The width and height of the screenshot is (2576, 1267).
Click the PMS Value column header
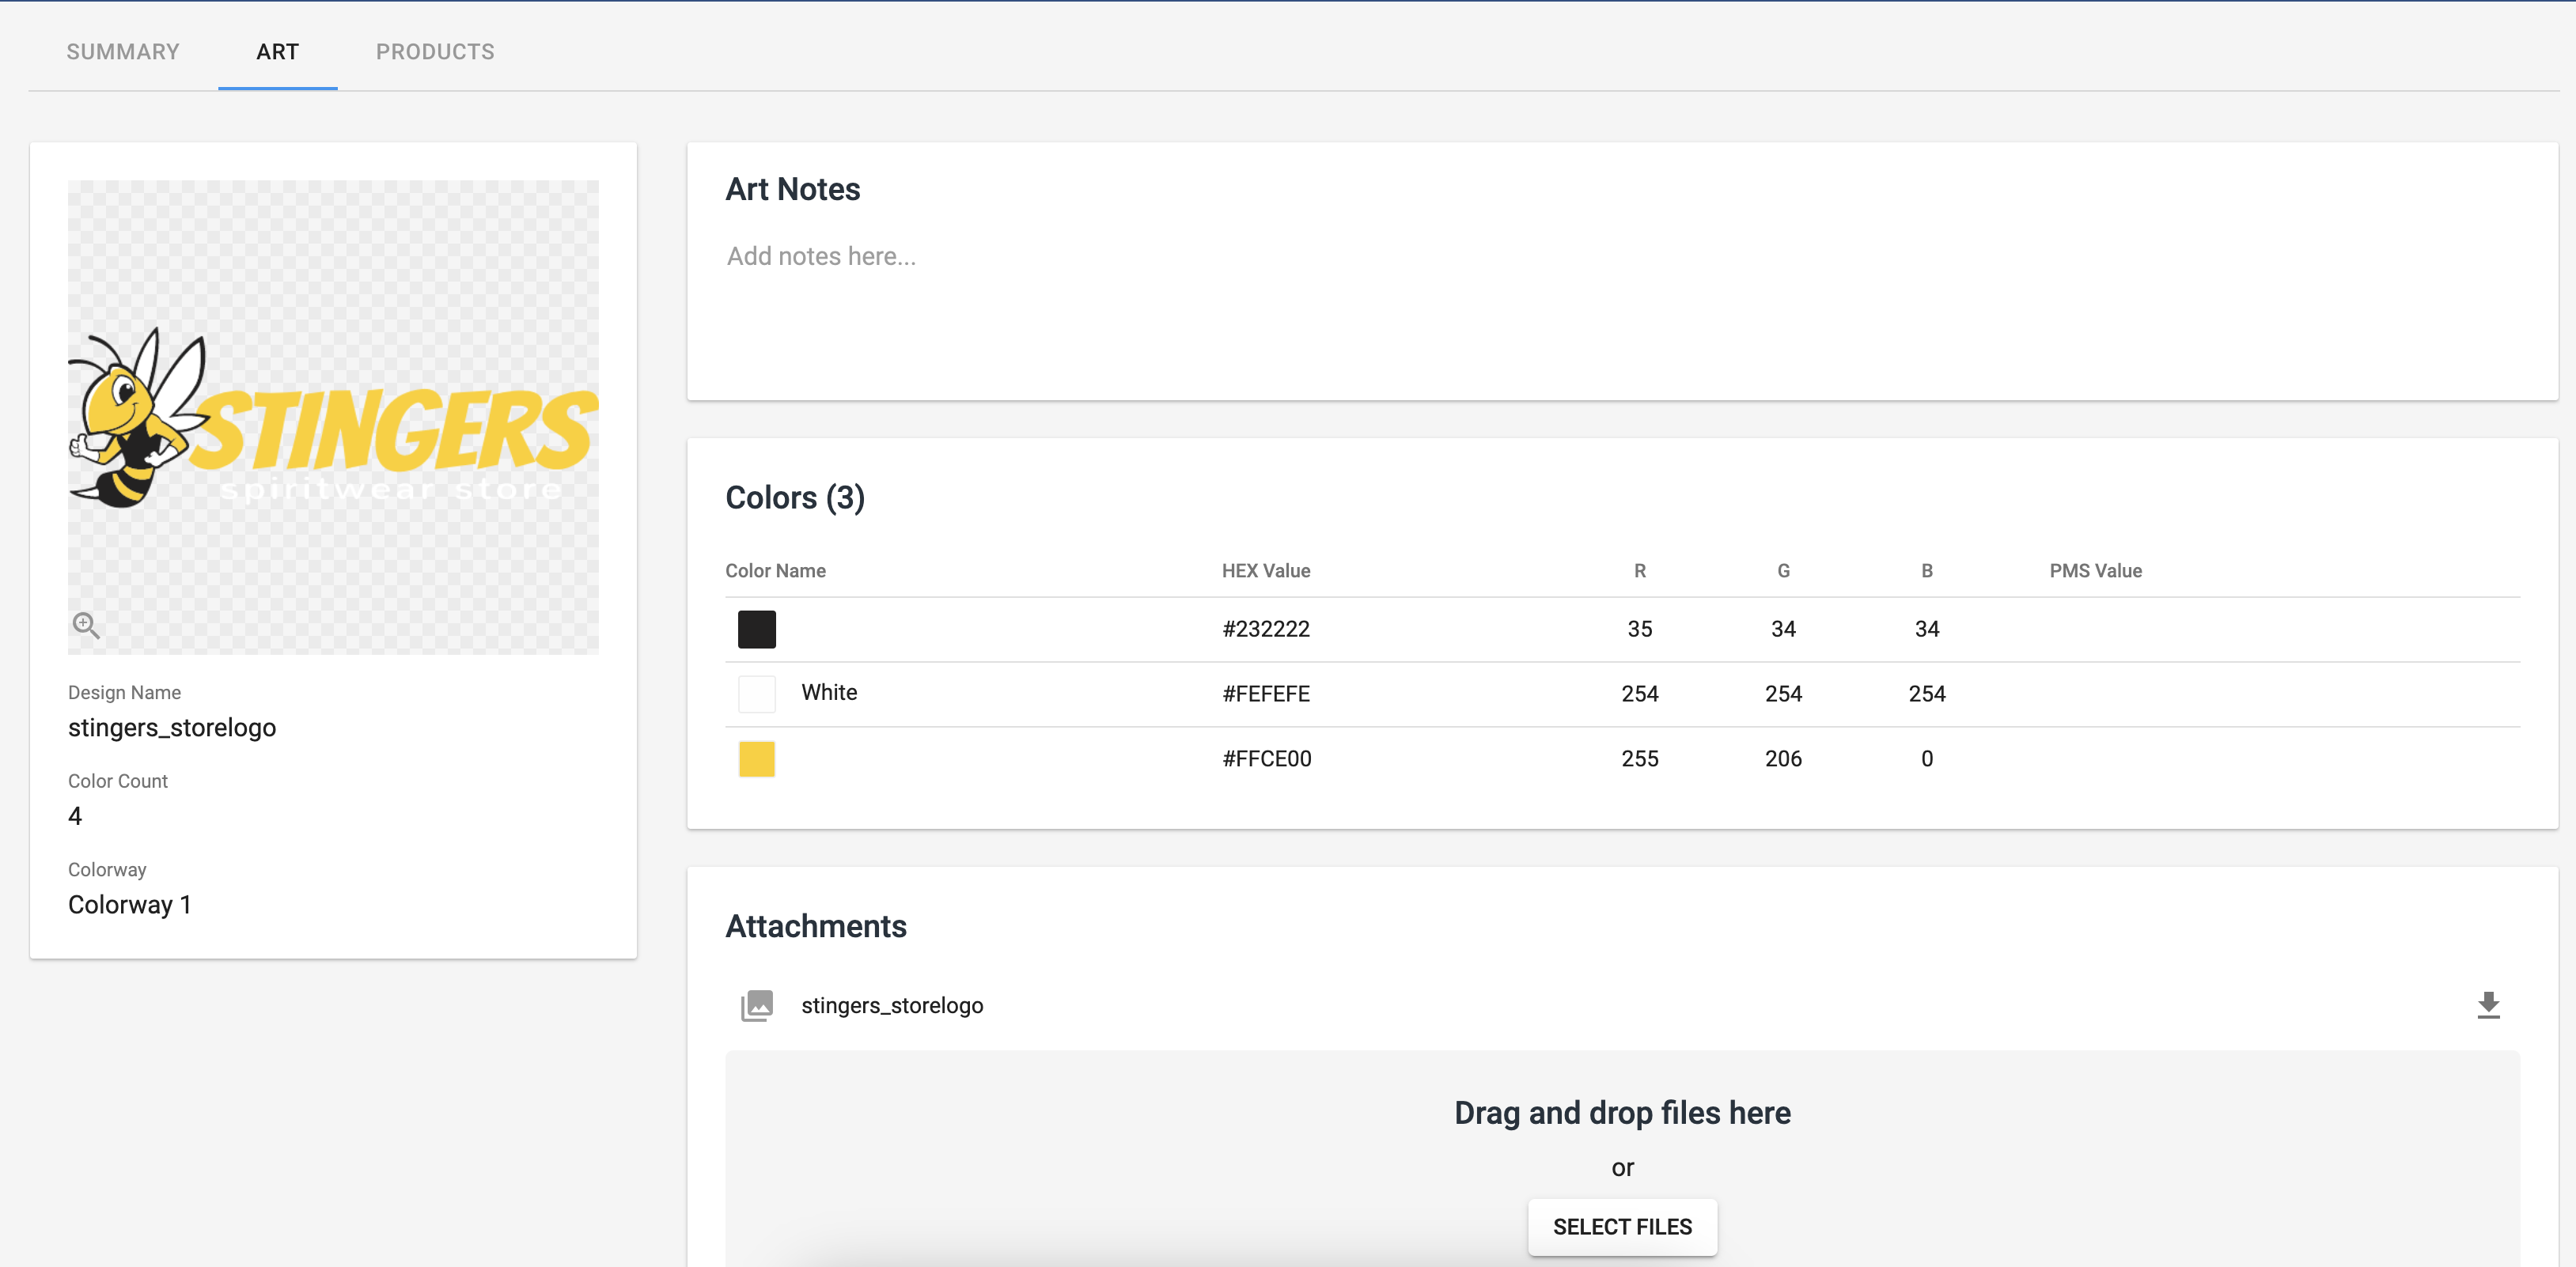(x=2095, y=571)
